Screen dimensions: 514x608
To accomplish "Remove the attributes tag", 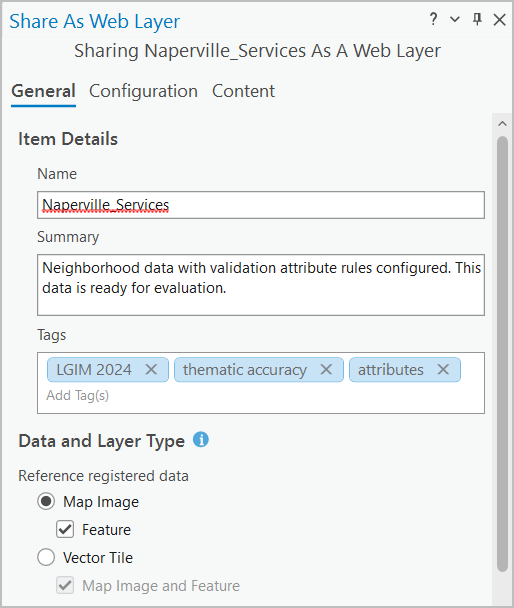I will click(x=443, y=370).
